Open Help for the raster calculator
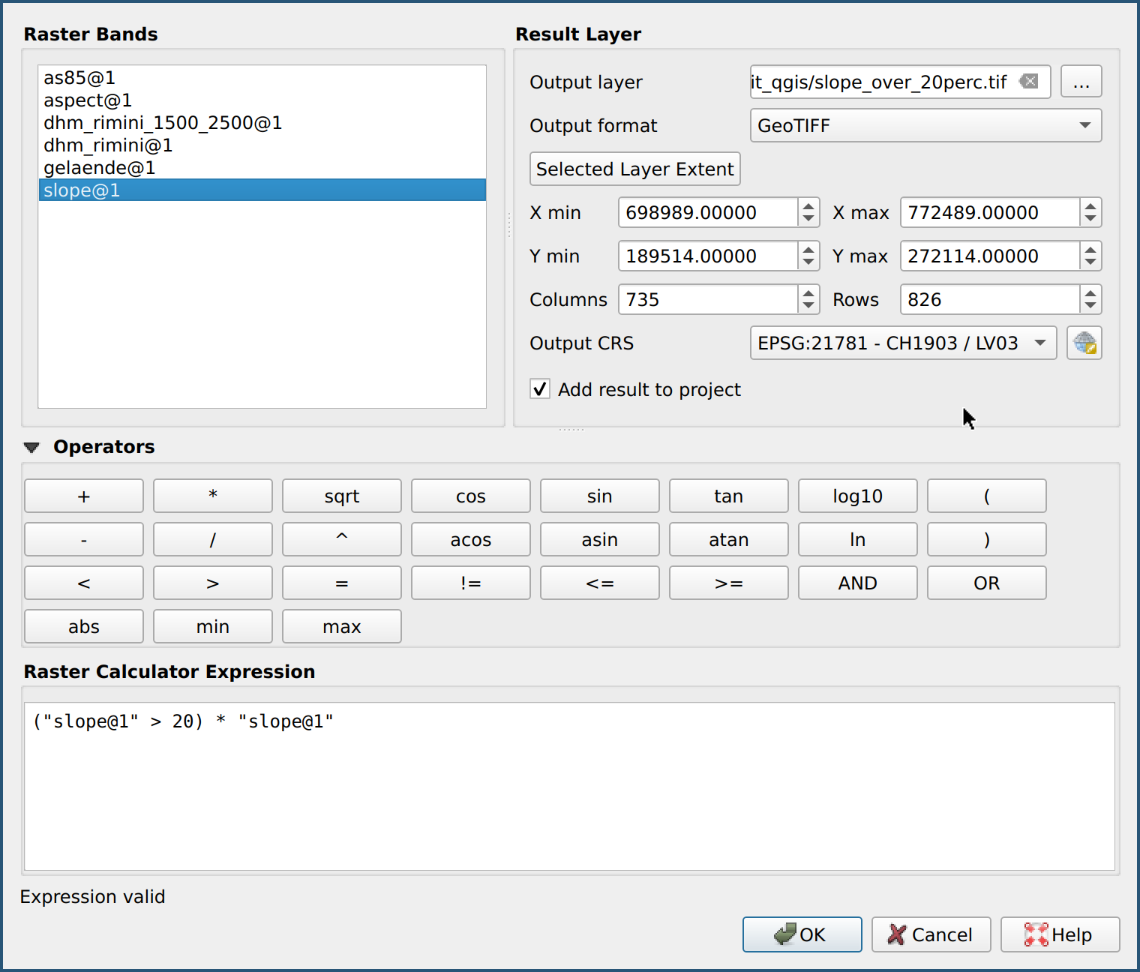This screenshot has height=972, width=1140. click(1059, 934)
